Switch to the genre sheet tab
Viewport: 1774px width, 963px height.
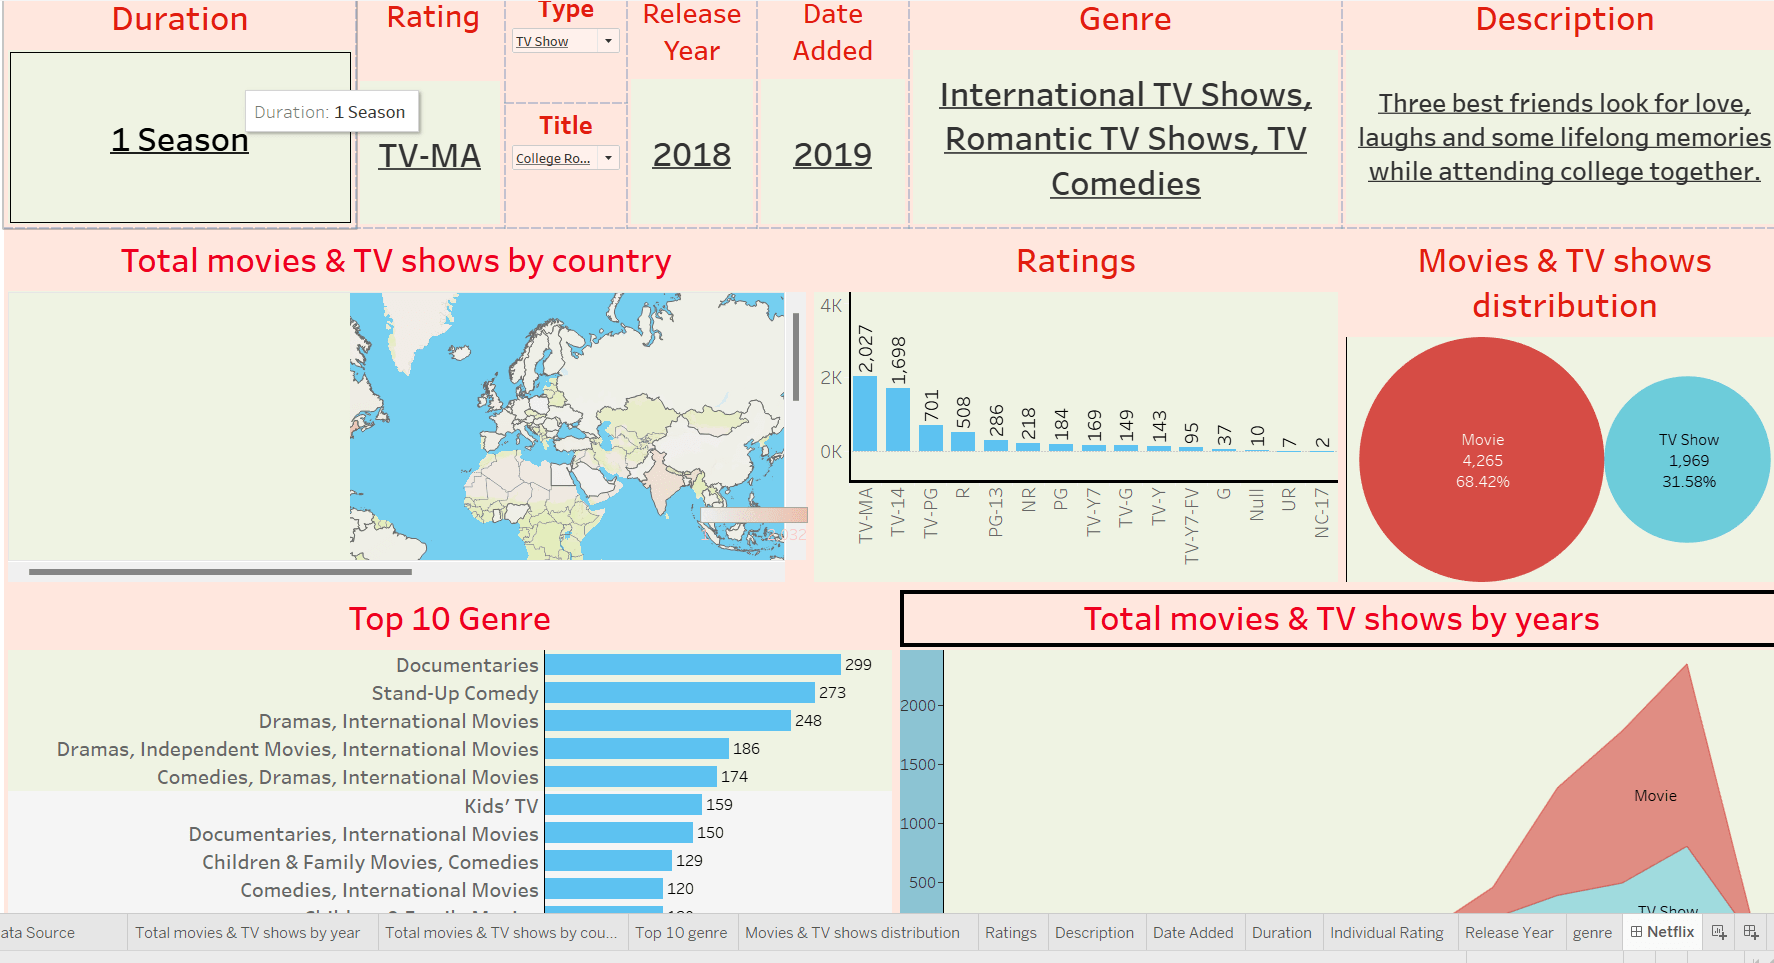click(1592, 933)
